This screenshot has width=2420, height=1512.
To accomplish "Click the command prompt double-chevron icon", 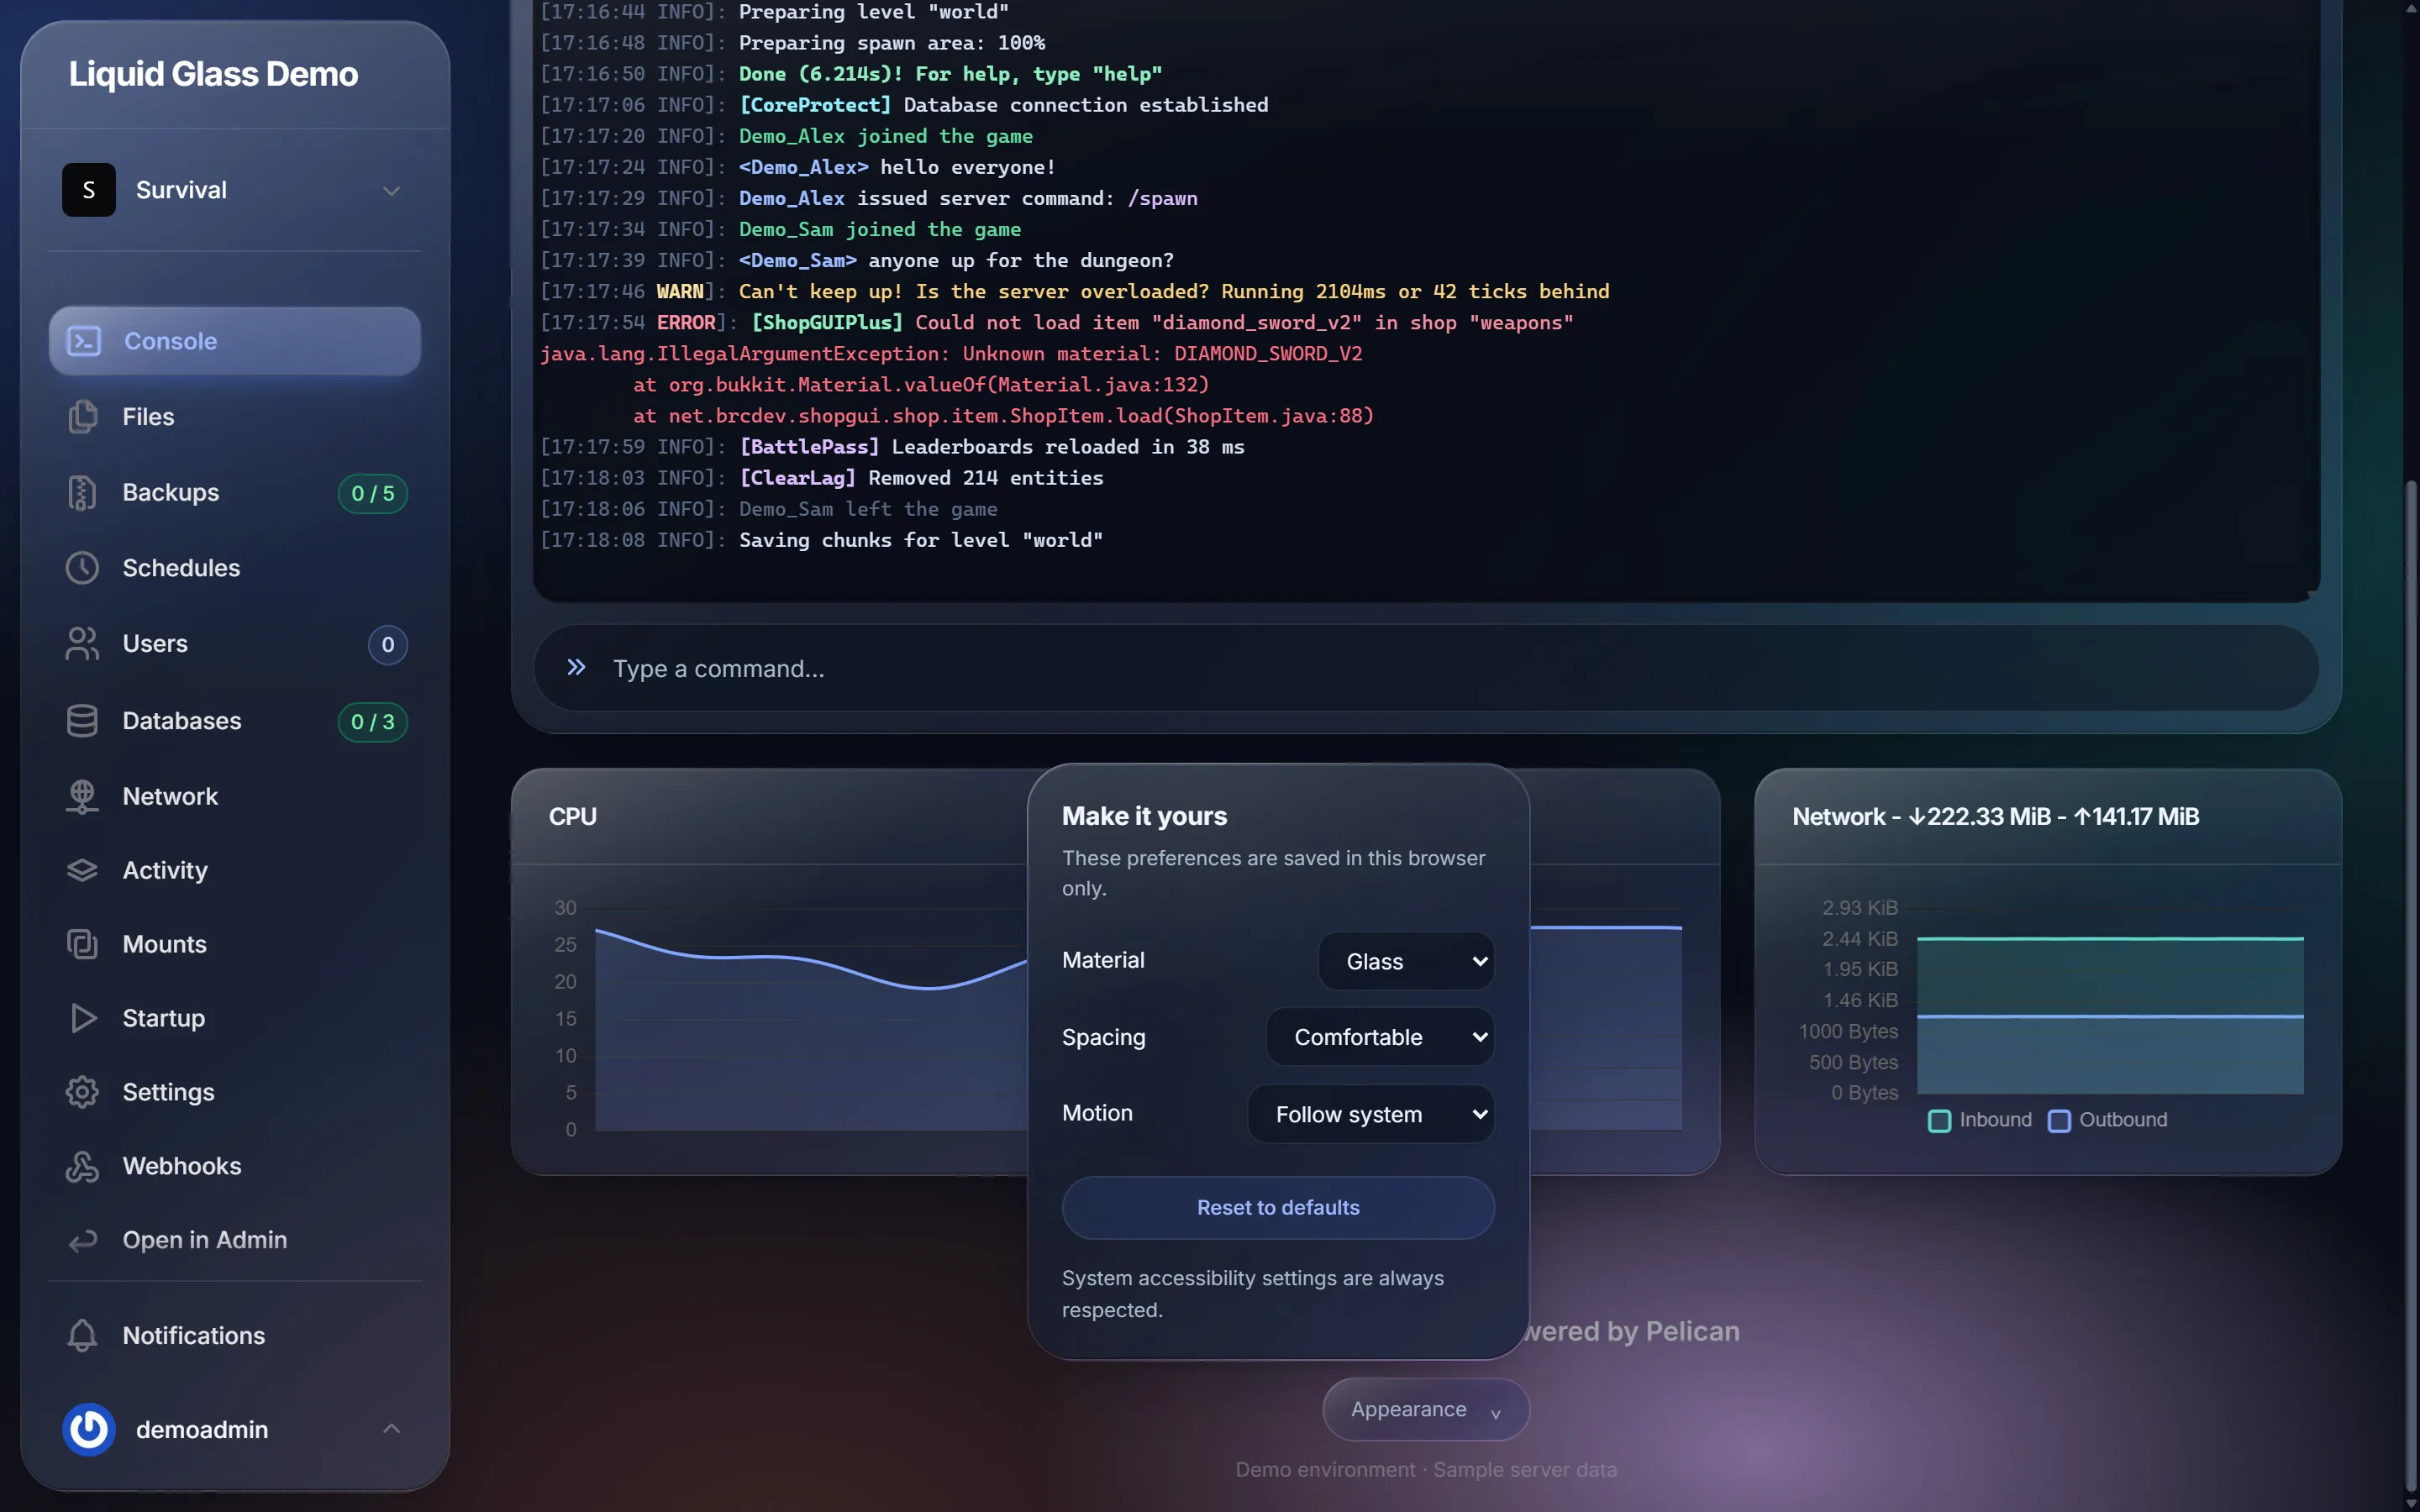I will 576,667.
